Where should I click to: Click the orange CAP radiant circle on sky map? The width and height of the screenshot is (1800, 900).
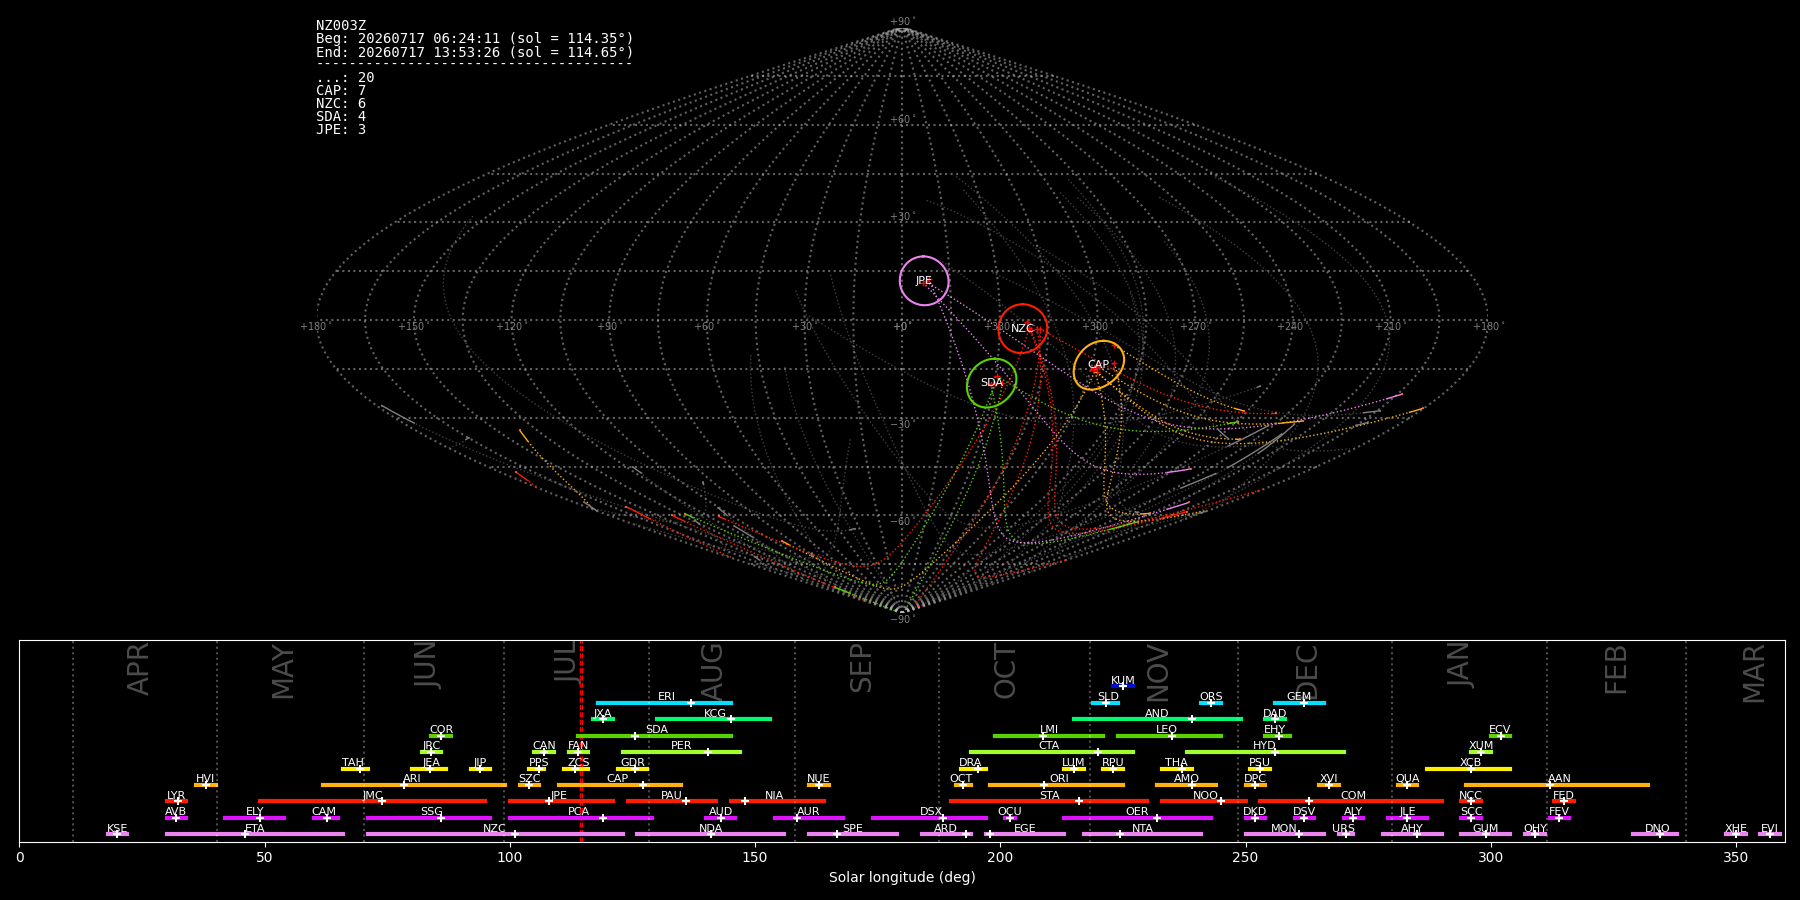tap(1098, 365)
